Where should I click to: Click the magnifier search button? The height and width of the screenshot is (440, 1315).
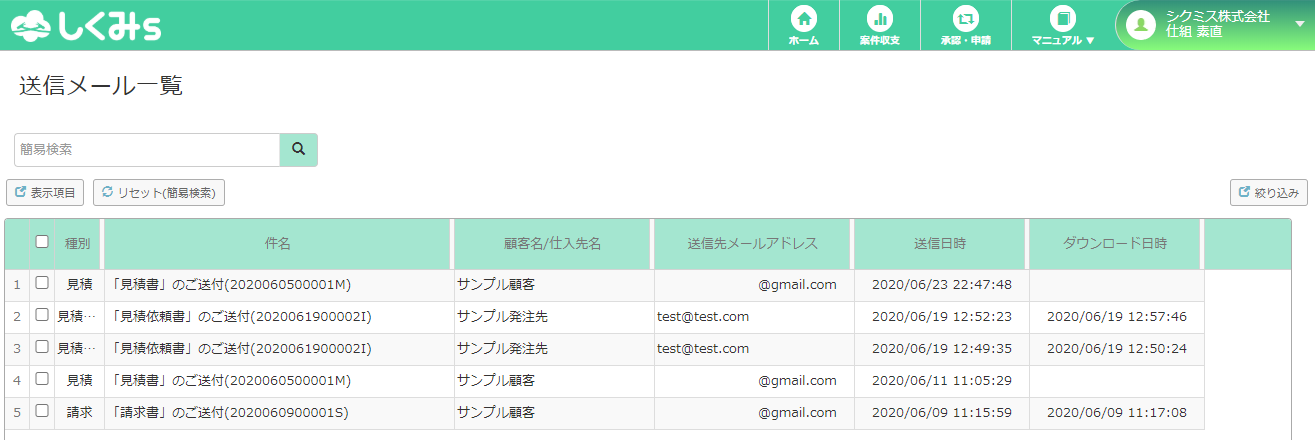tap(298, 149)
